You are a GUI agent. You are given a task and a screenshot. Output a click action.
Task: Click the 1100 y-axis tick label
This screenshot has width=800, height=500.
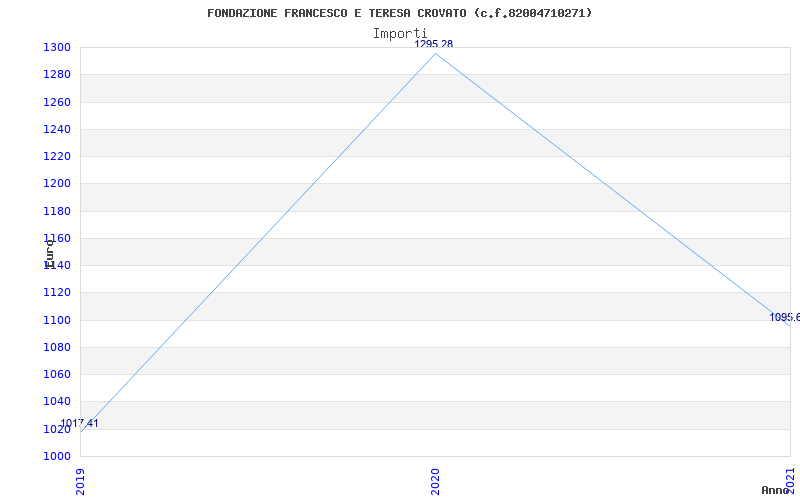(x=57, y=320)
